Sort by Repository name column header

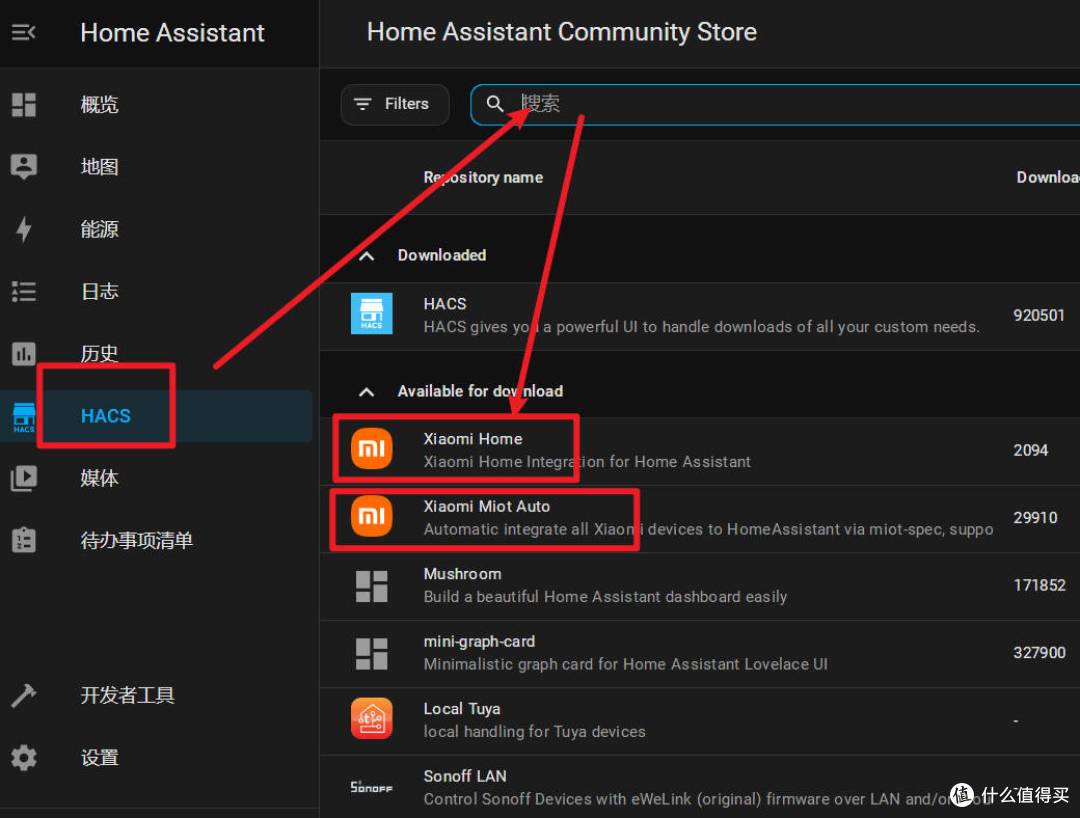pos(484,178)
